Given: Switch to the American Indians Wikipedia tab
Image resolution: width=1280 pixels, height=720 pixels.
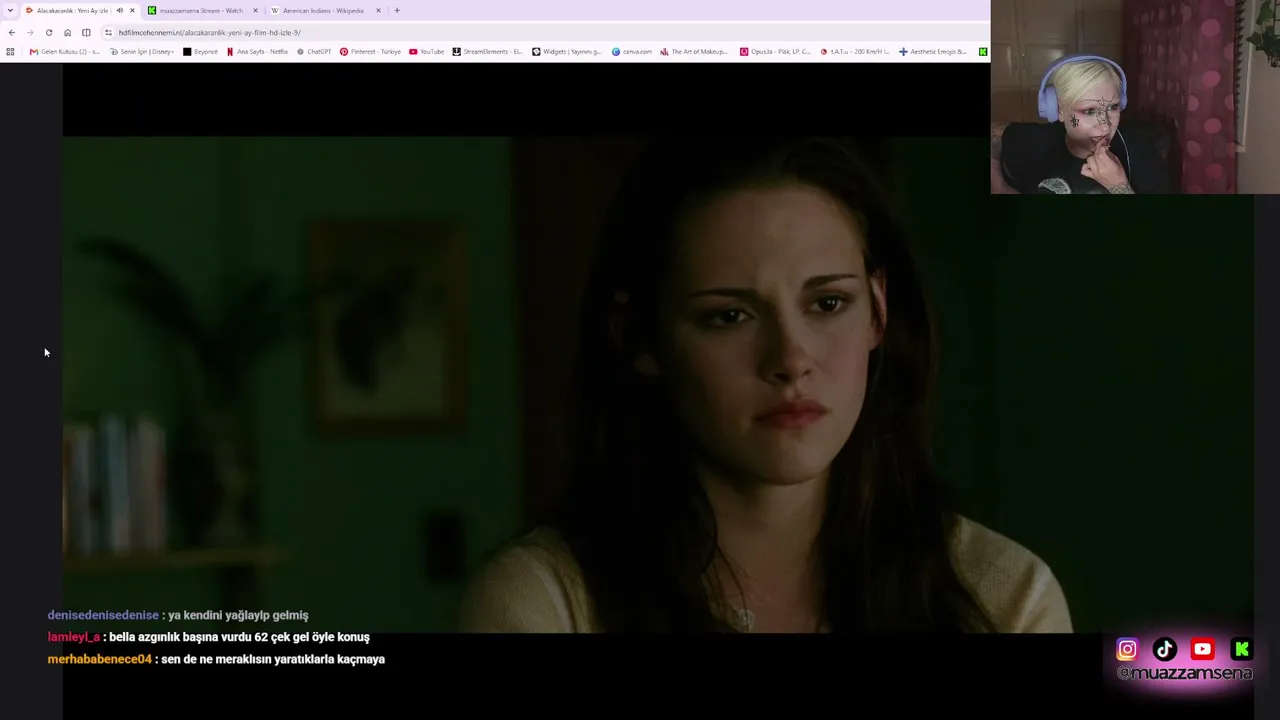Looking at the screenshot, I should [326, 10].
